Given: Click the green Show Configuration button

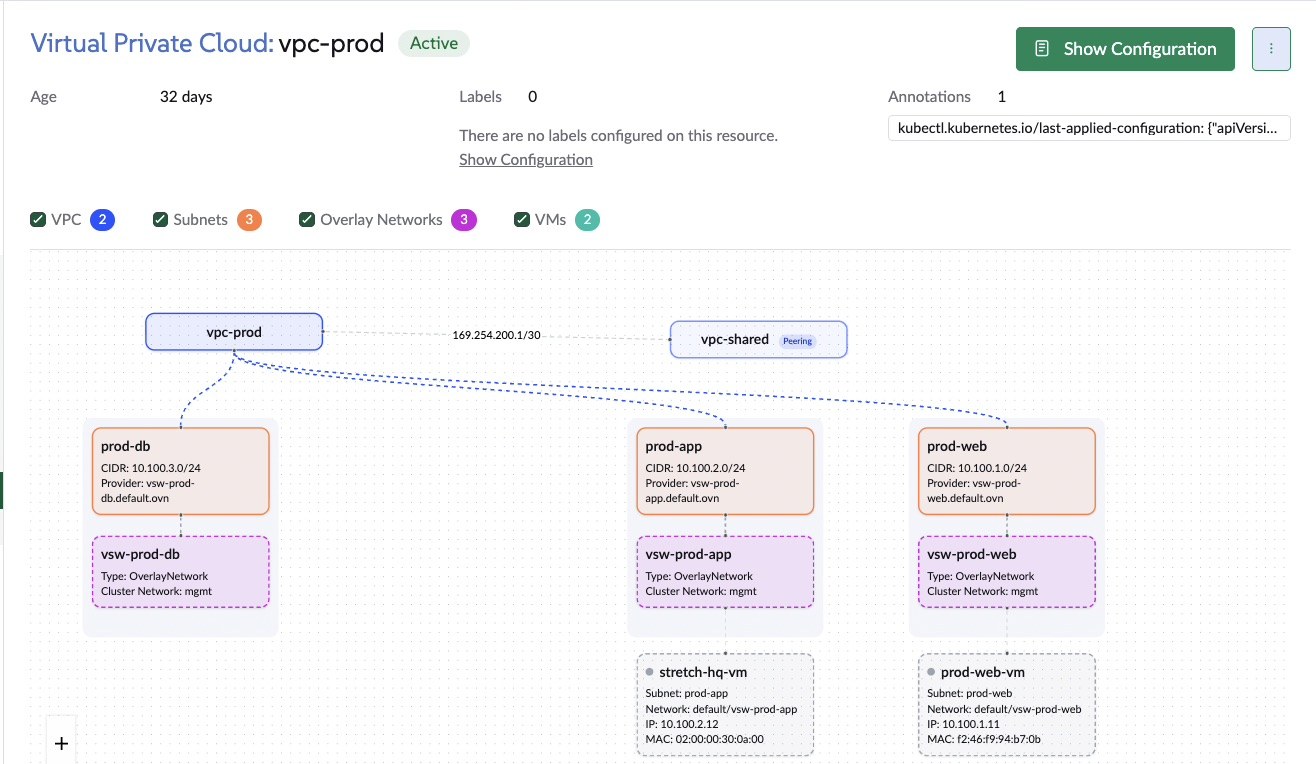Looking at the screenshot, I should coord(1125,48).
